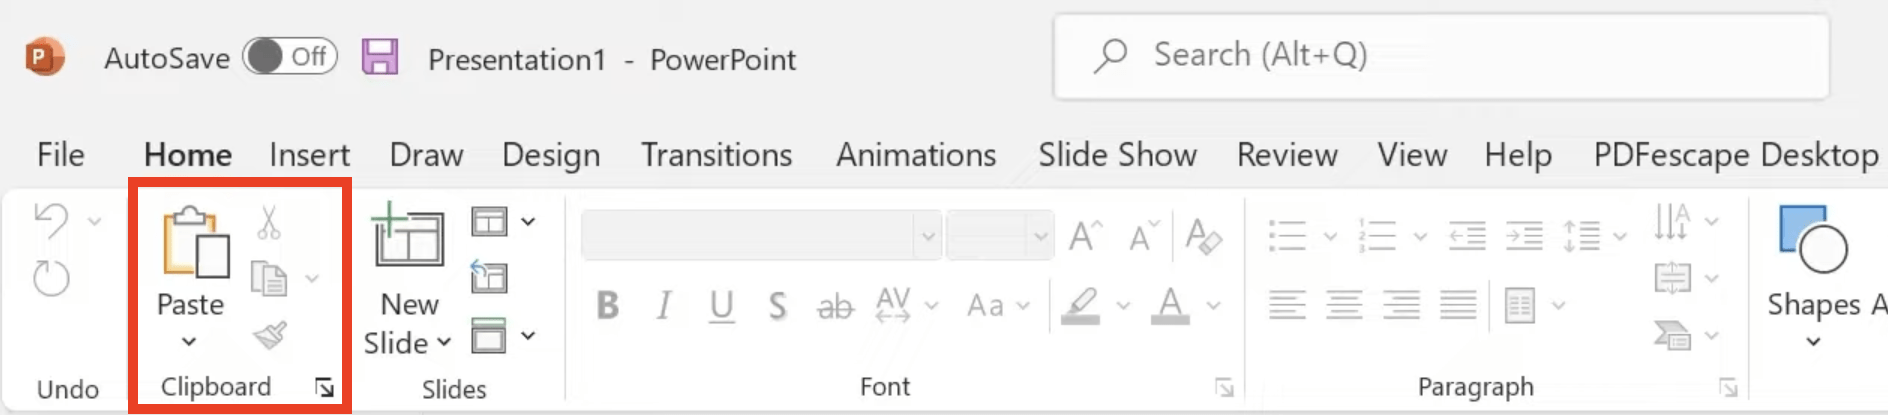This screenshot has width=1888, height=415.
Task: Open the font name combo box
Action: click(761, 236)
